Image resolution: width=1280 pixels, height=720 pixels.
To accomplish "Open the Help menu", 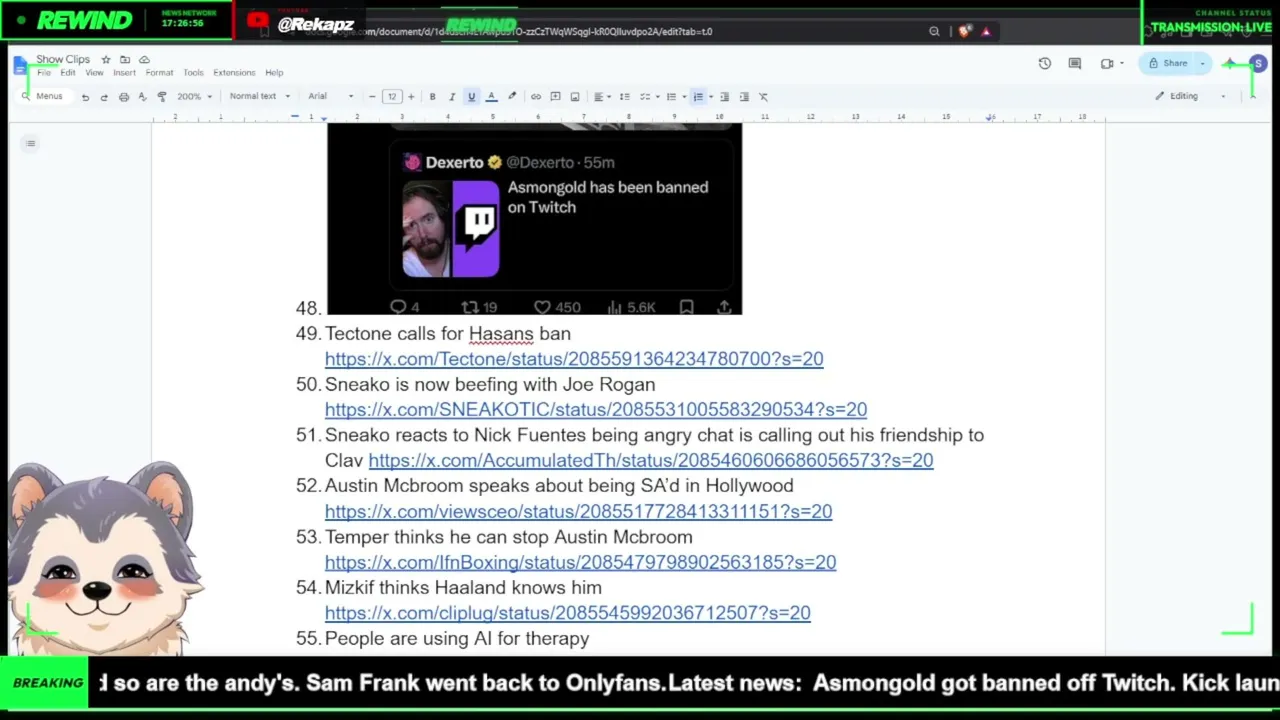I will coord(274,73).
